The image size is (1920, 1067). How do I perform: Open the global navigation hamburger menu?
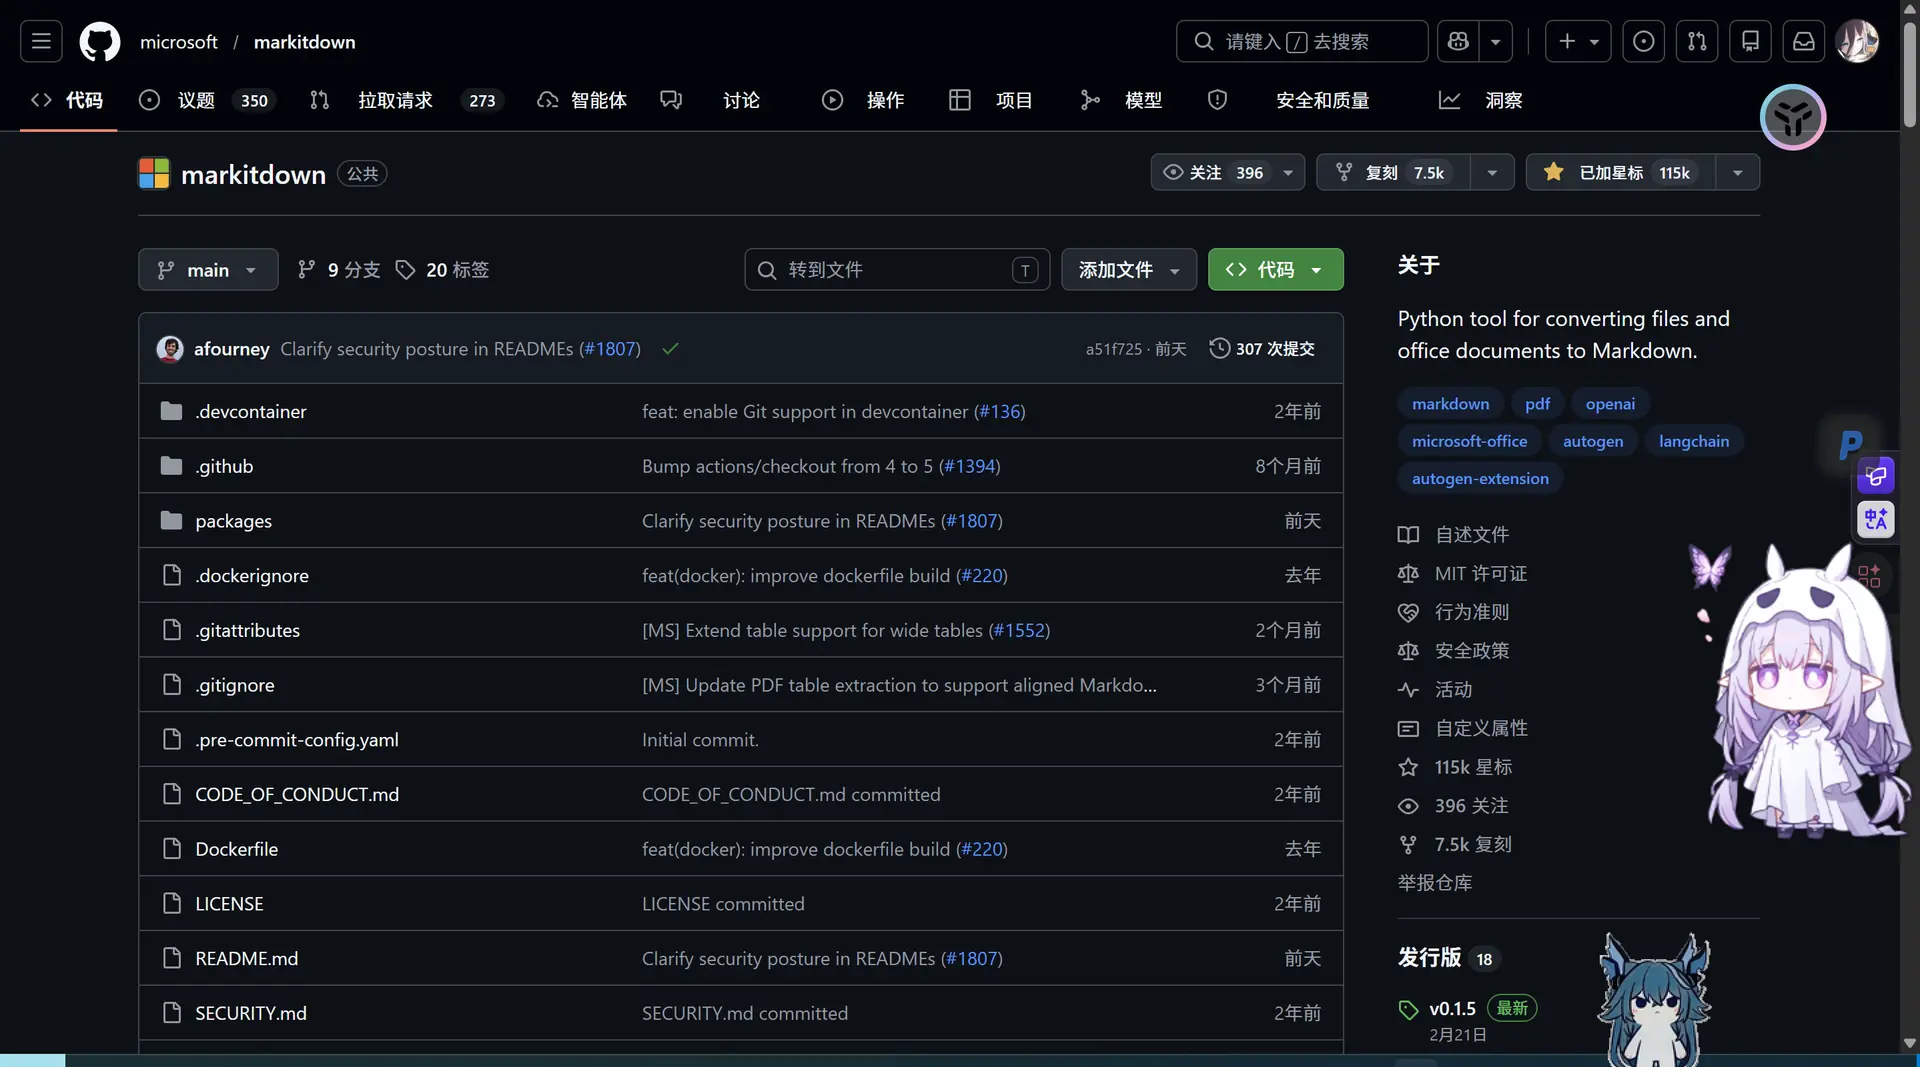click(41, 41)
